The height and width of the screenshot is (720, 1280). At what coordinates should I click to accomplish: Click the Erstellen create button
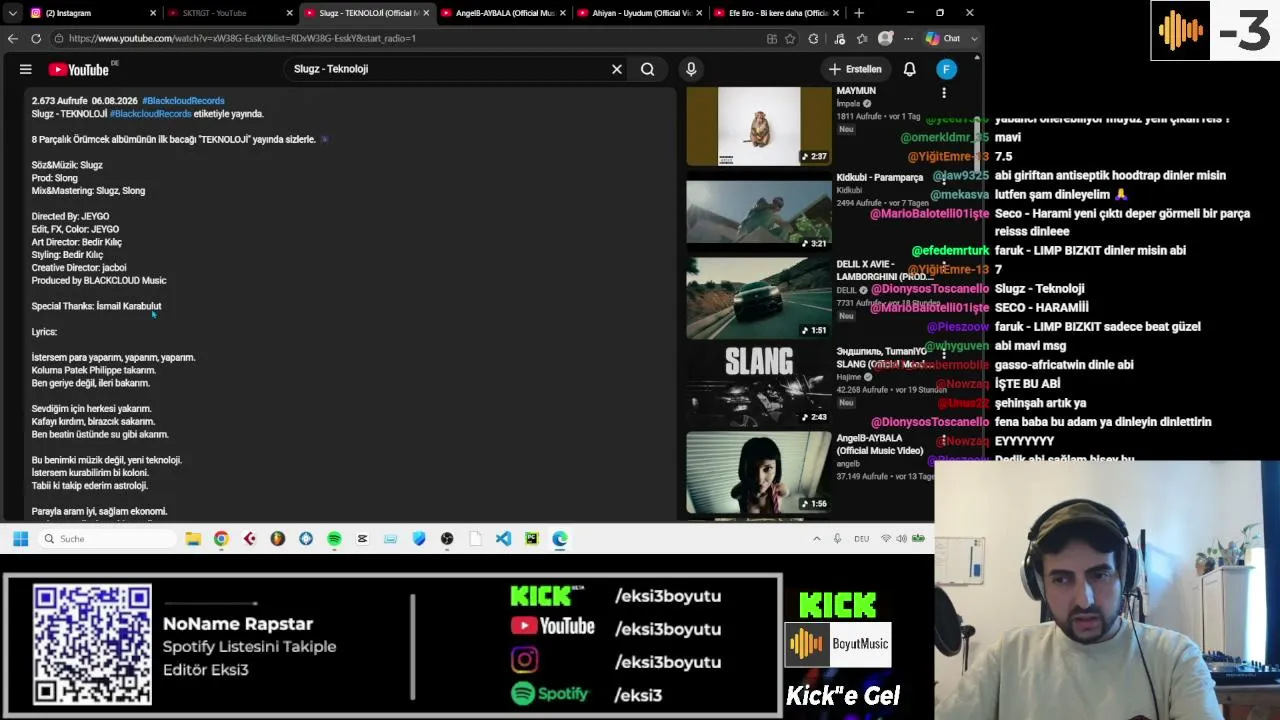tap(855, 69)
